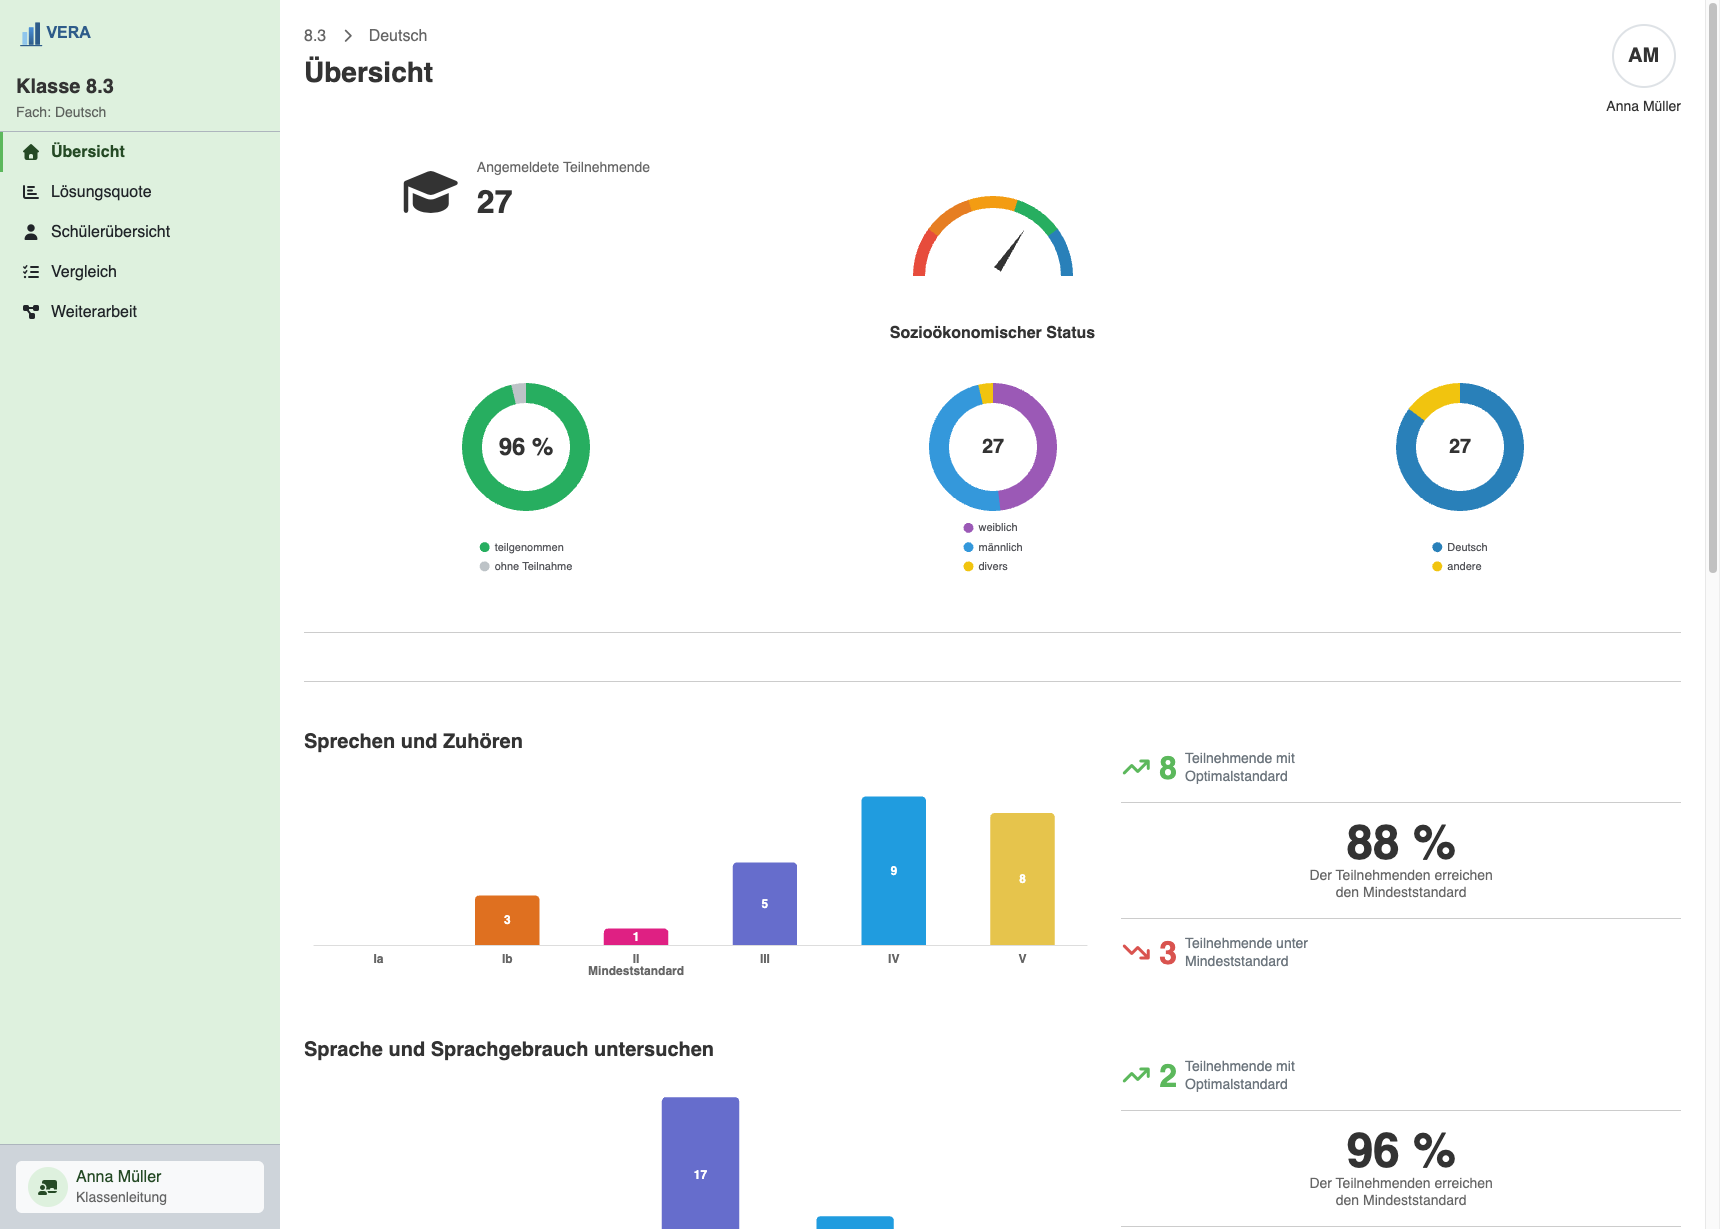Click the Sozioökonomischer Status label
Viewport: 1720px width, 1229px height.
(992, 332)
